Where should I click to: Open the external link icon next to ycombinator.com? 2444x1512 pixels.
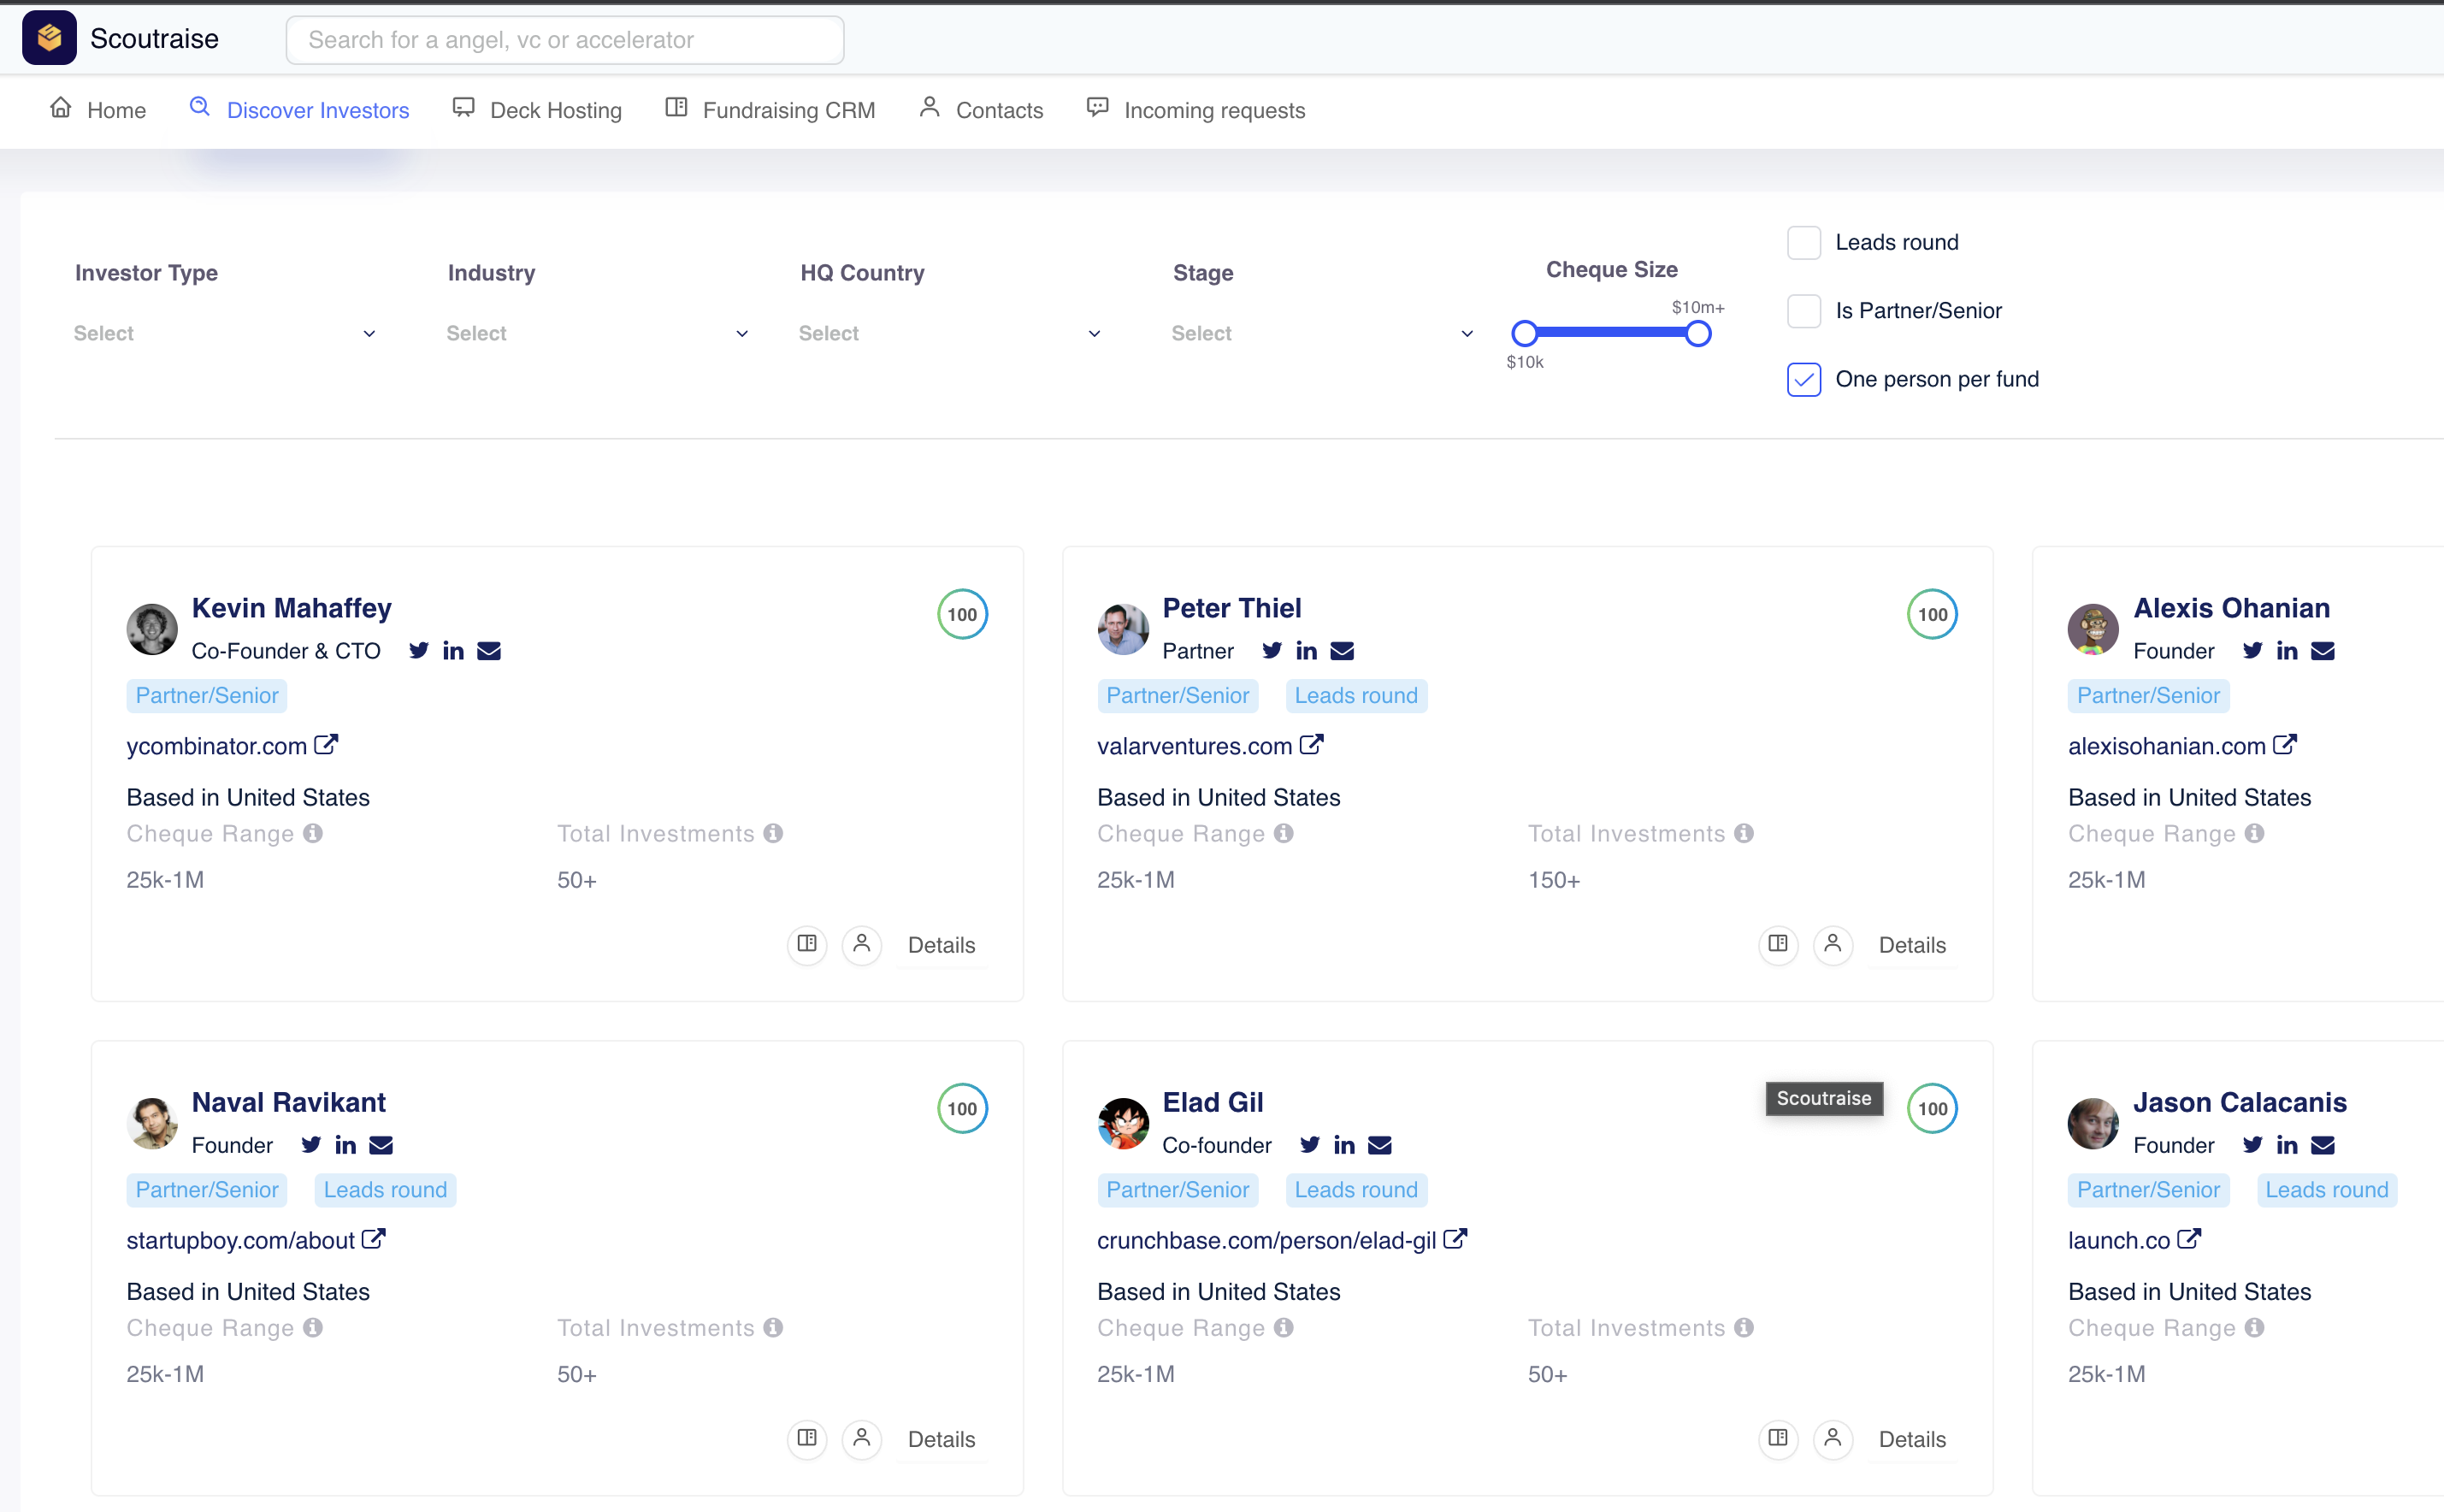coord(326,745)
